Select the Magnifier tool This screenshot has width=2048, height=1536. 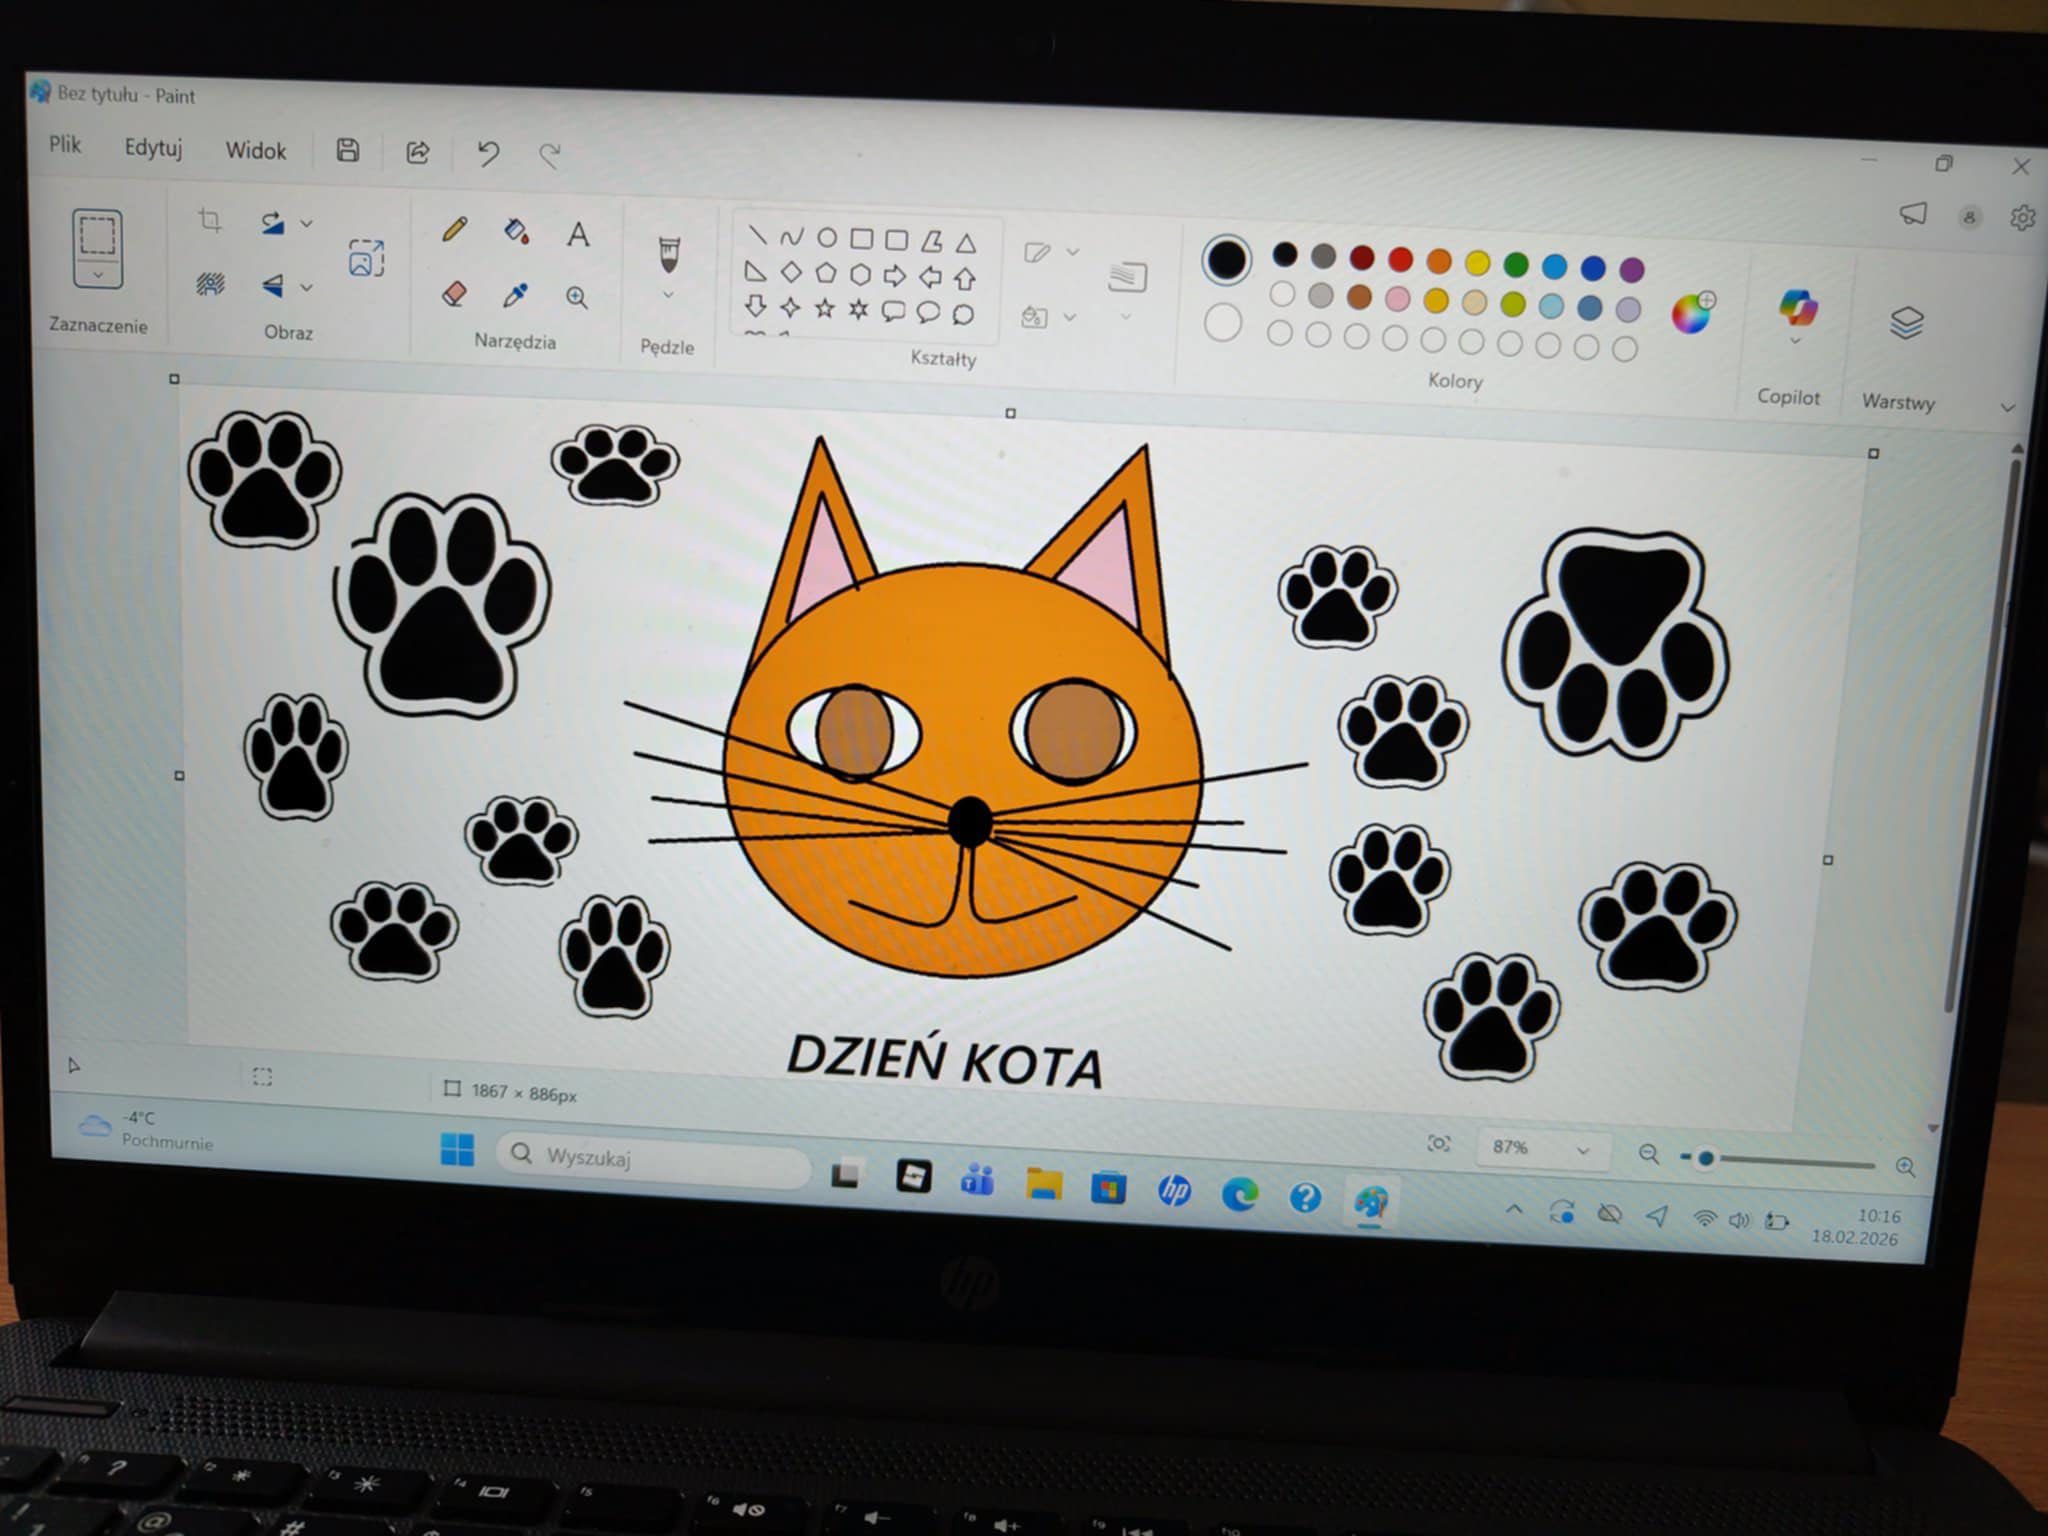(577, 297)
